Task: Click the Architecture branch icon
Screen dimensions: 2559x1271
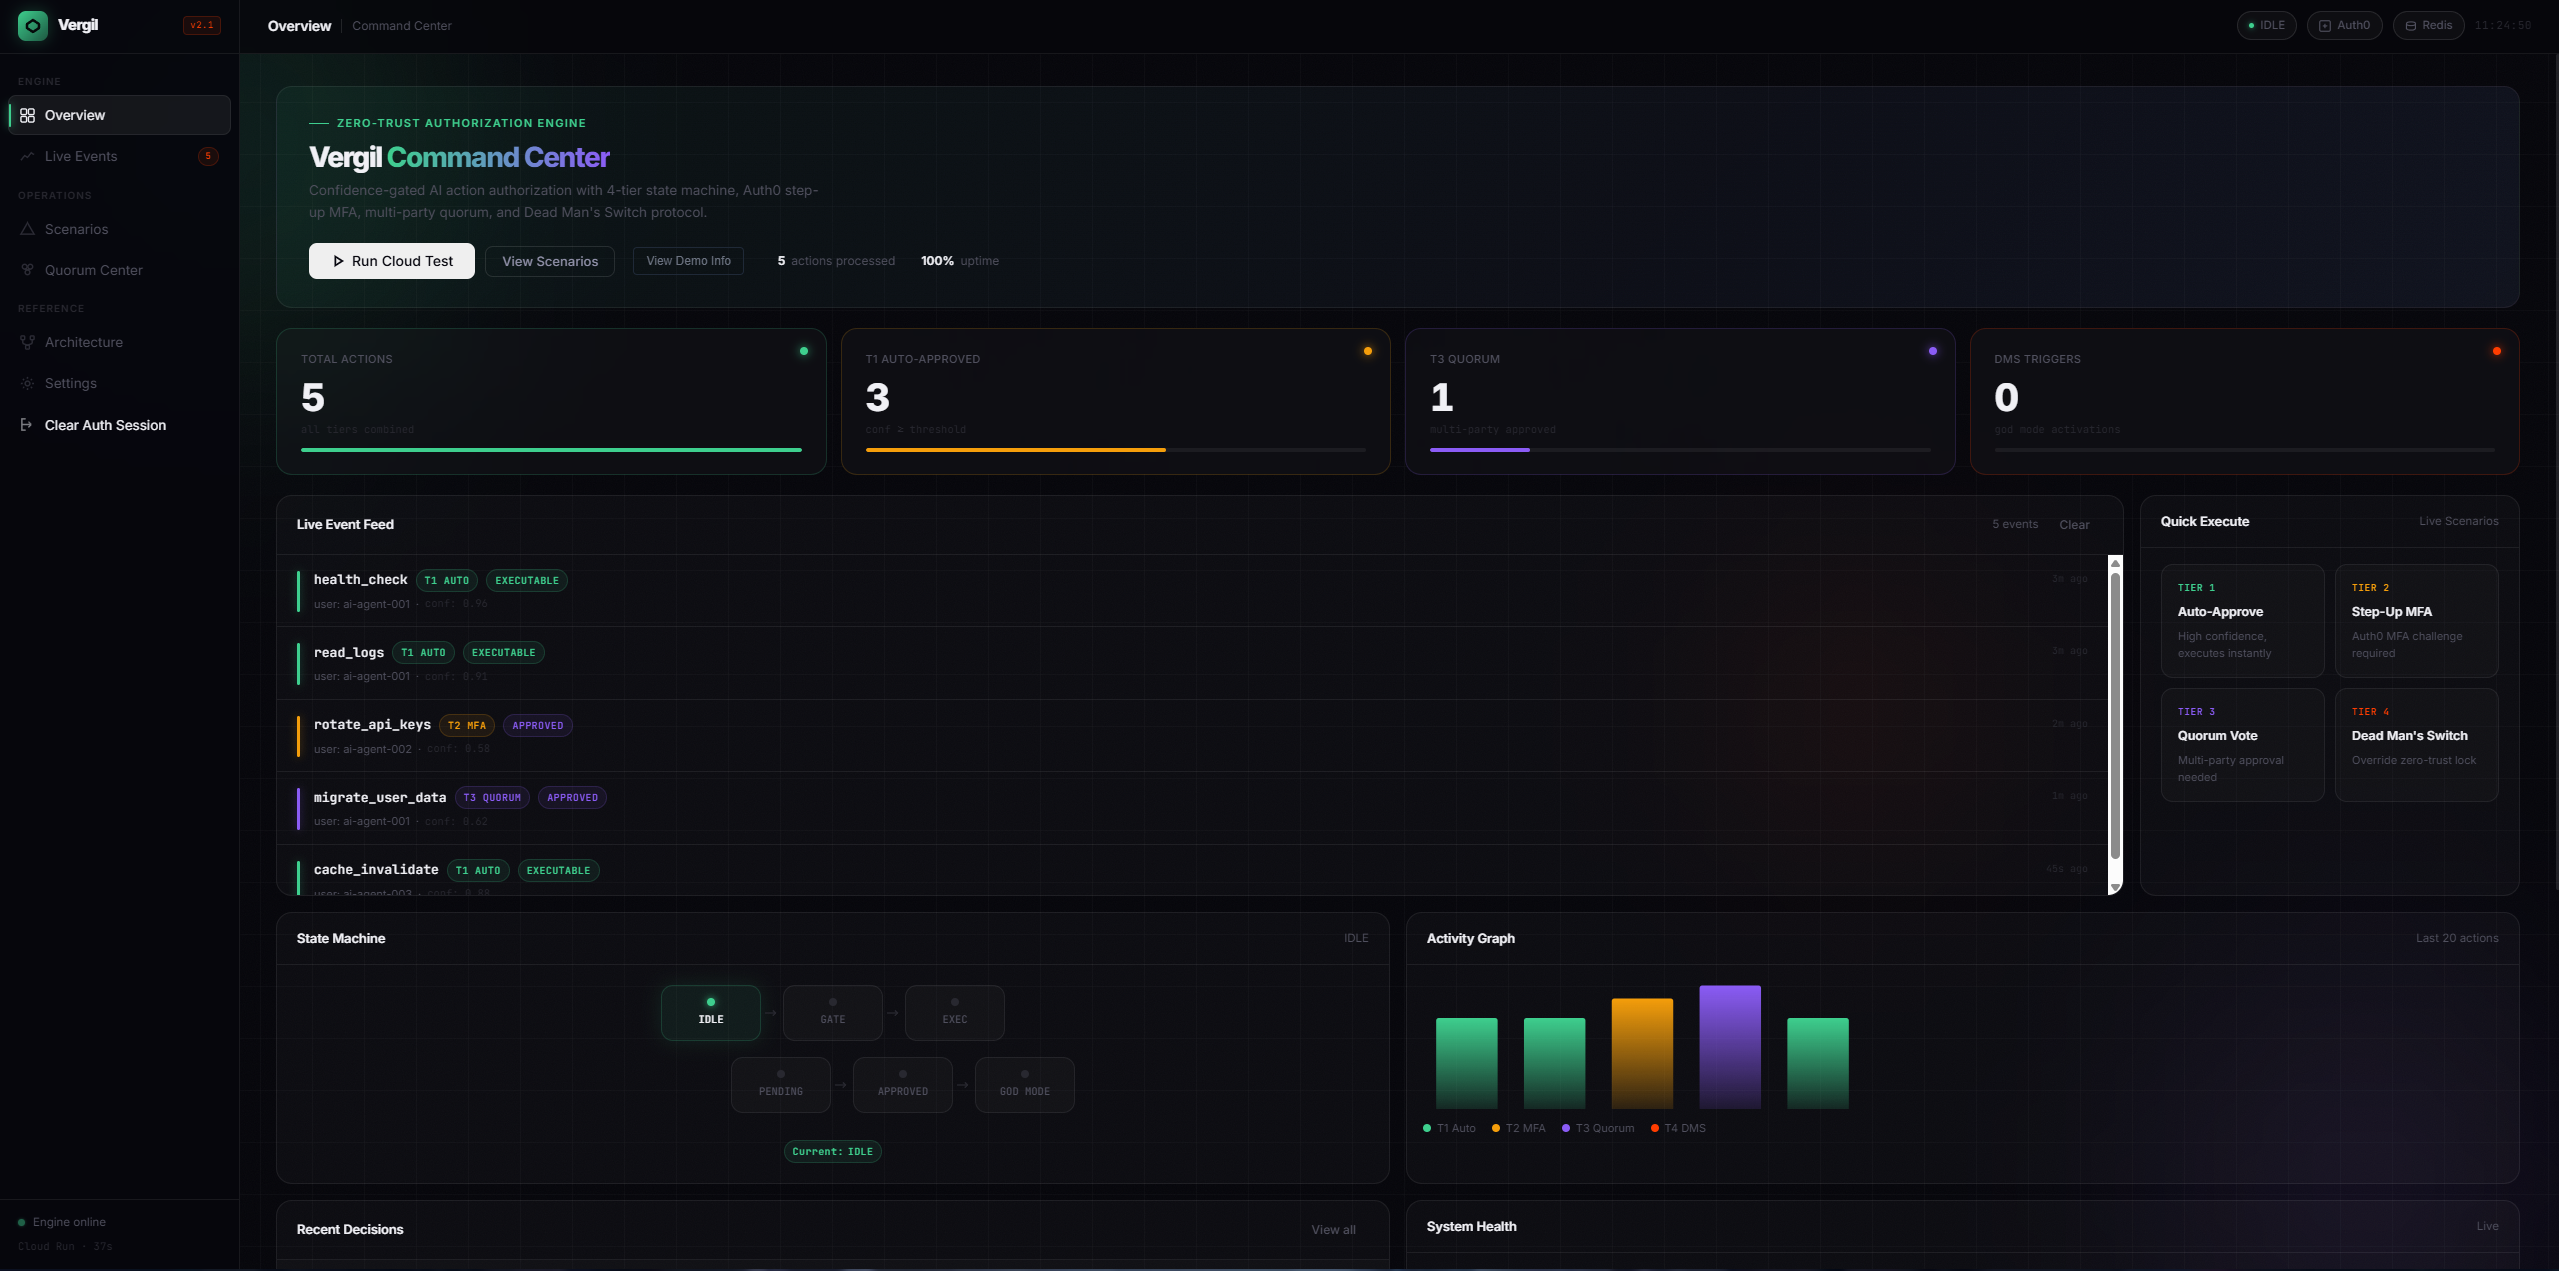Action: (x=27, y=342)
